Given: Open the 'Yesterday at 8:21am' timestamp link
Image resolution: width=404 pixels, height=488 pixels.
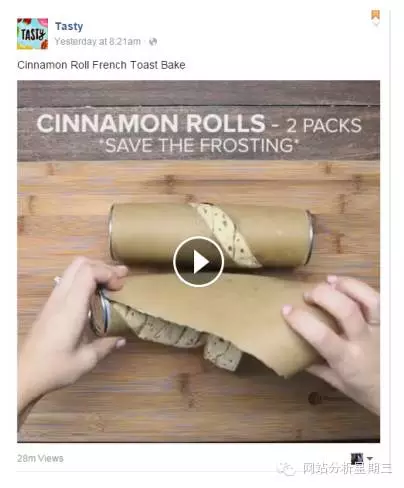Looking at the screenshot, I should pos(97,42).
